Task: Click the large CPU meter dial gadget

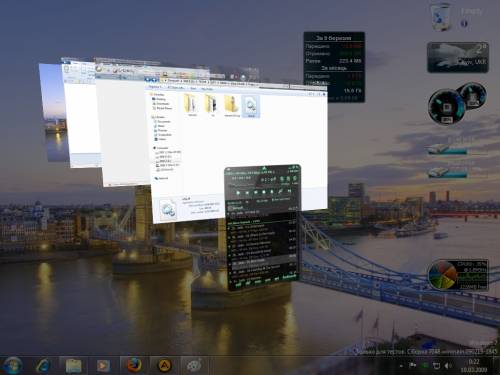Action: (446, 107)
